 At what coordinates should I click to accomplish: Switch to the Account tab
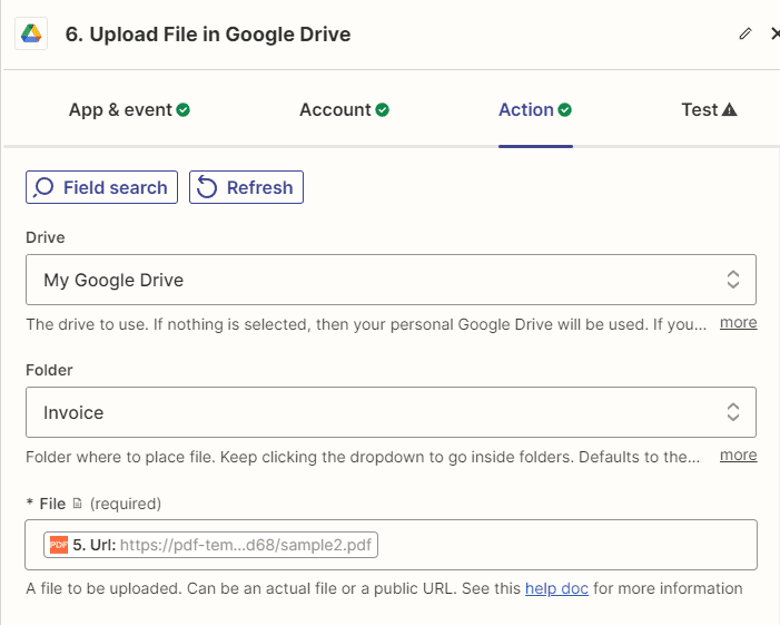tap(344, 109)
